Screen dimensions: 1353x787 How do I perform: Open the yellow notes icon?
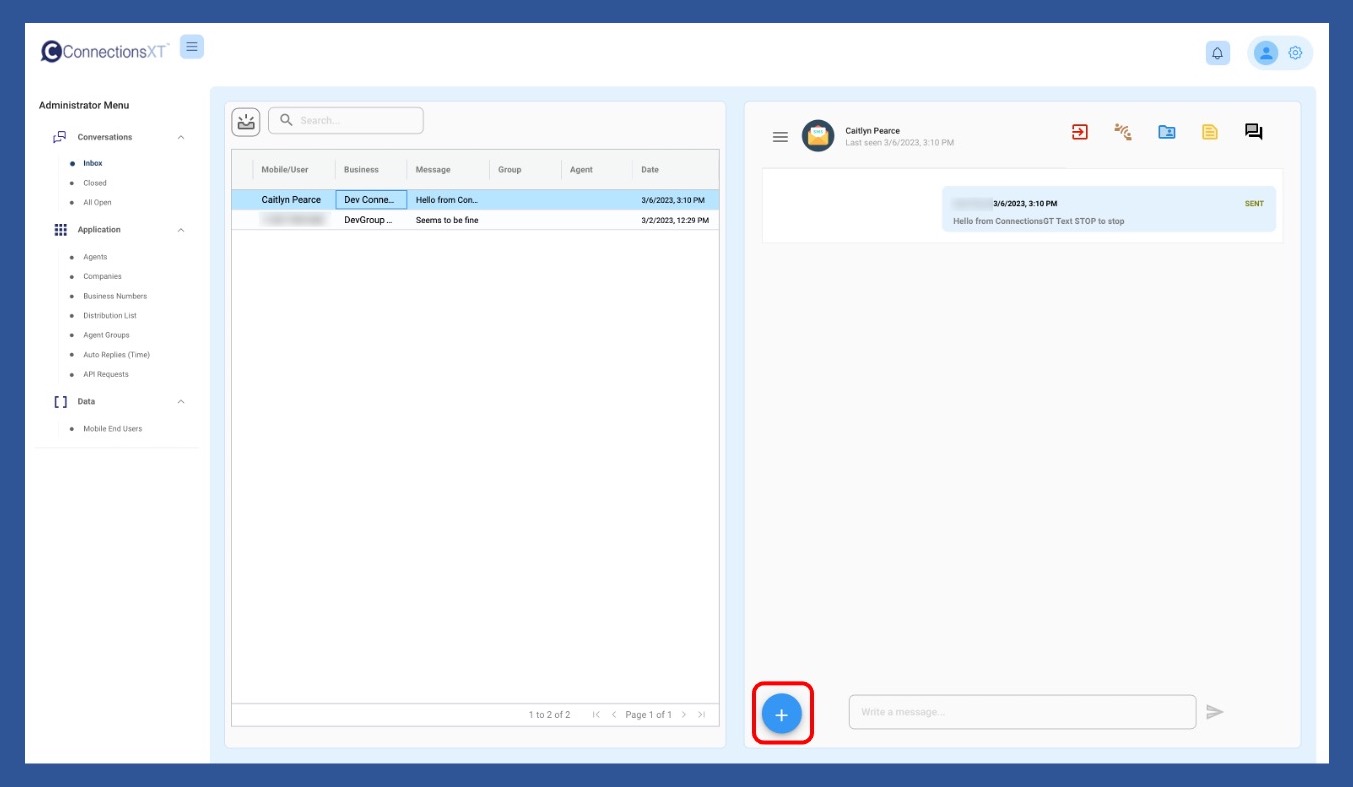pos(1210,132)
